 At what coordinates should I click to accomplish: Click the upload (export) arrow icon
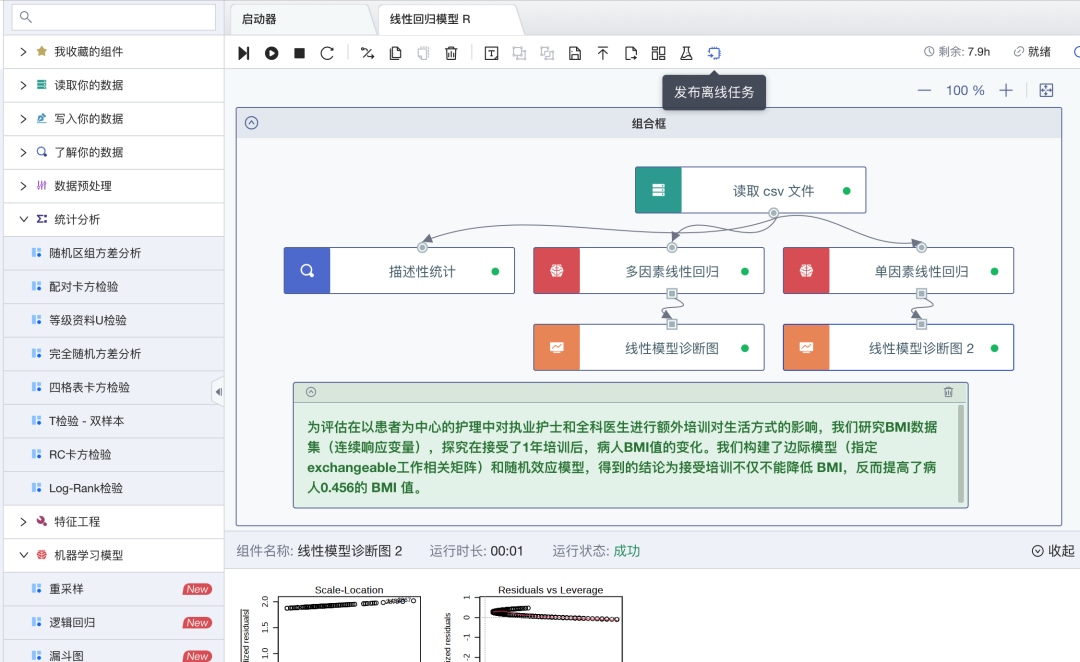tap(603, 52)
